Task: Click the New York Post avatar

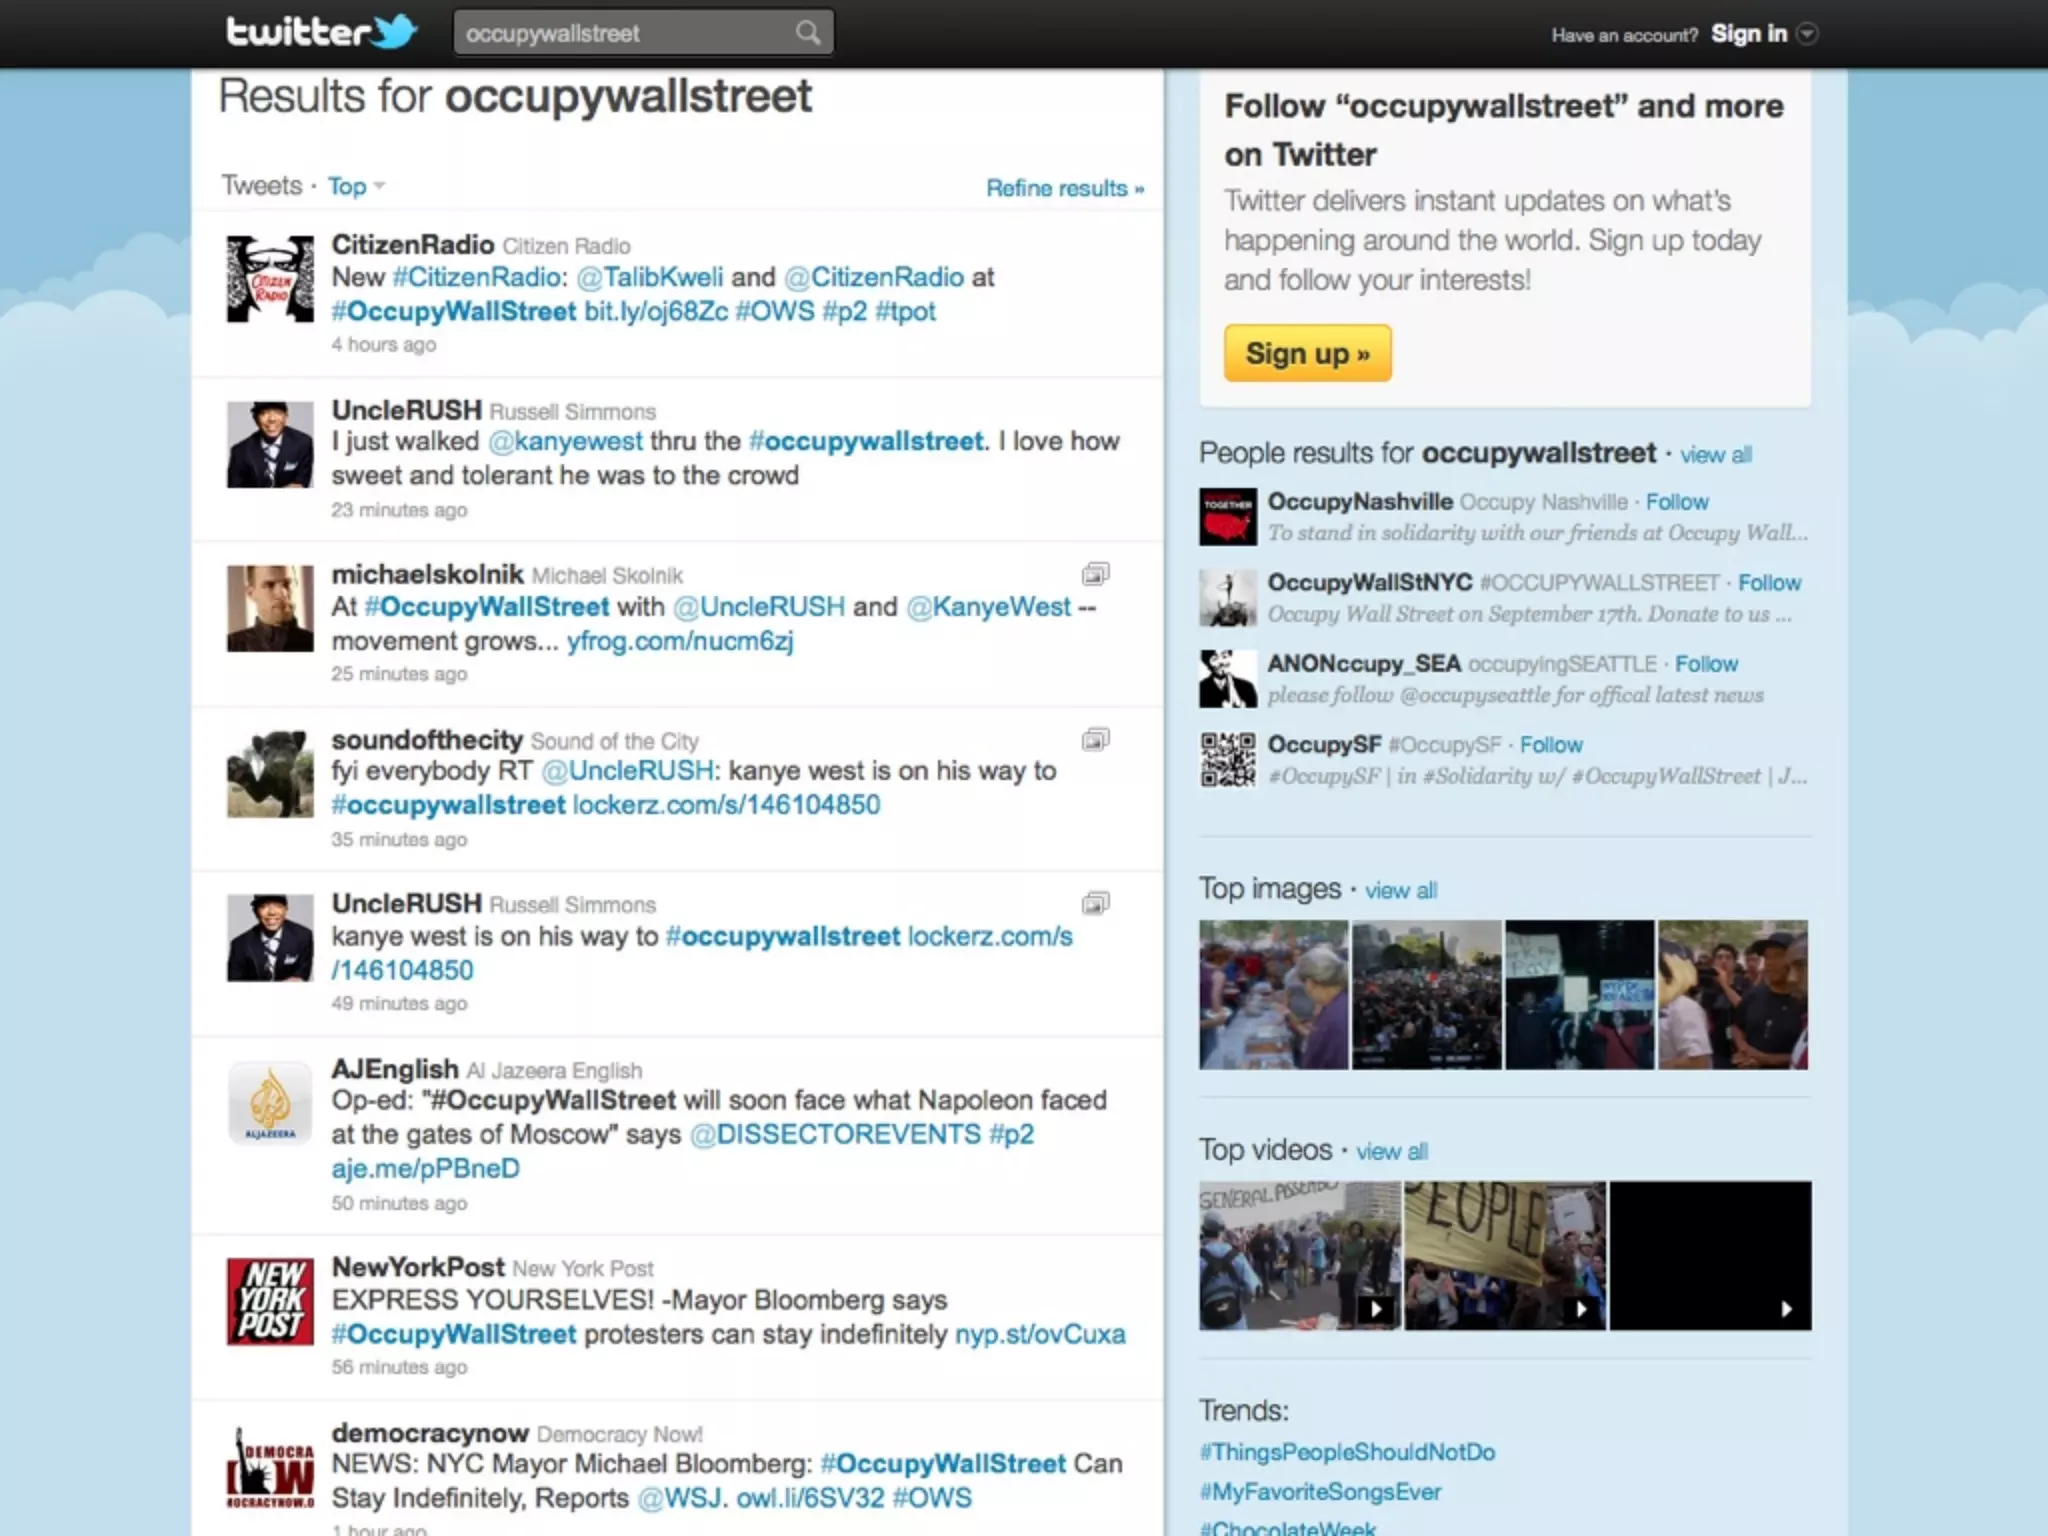Action: click(x=270, y=1301)
